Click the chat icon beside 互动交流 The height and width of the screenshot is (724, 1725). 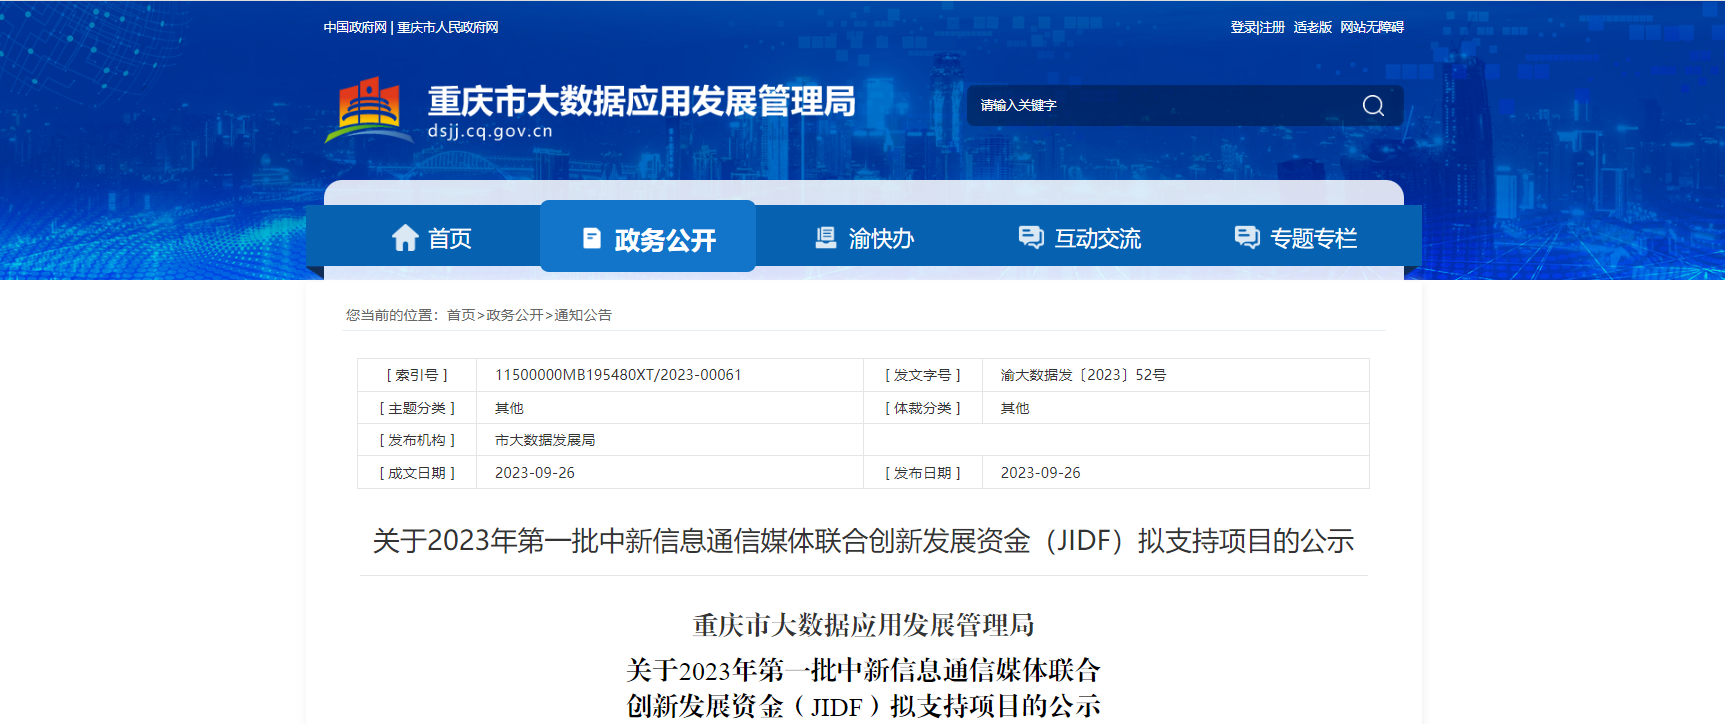[1030, 237]
